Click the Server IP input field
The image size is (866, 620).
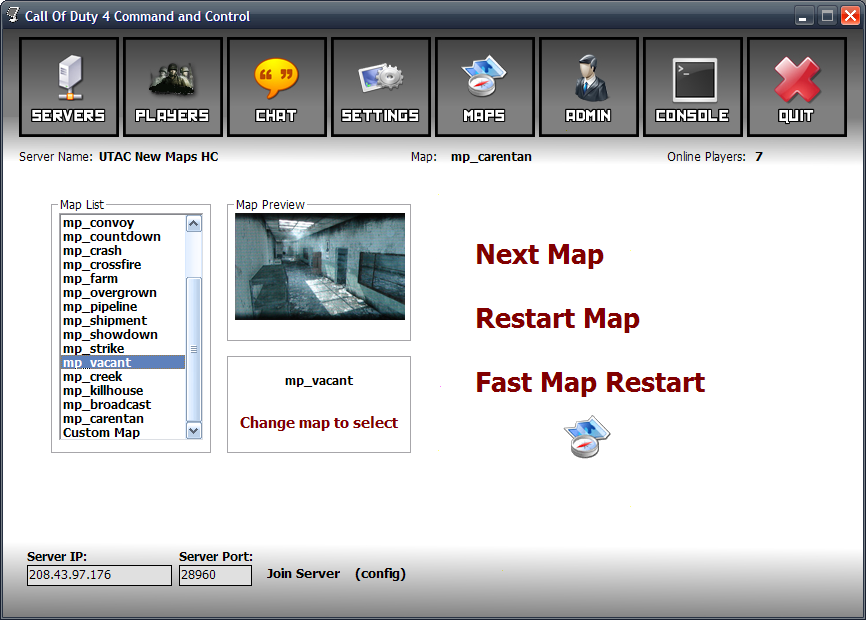99,575
